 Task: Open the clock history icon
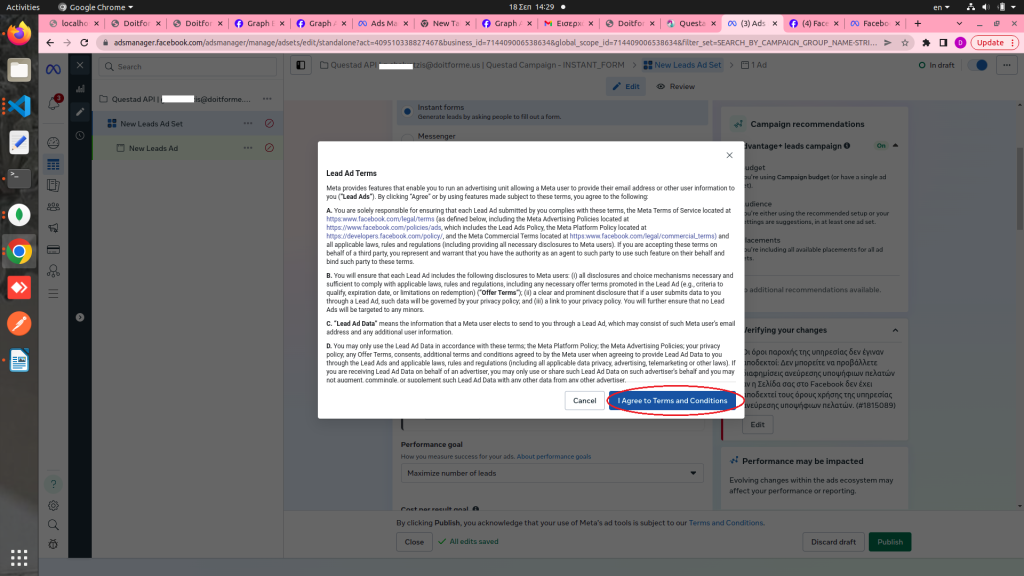(80, 133)
